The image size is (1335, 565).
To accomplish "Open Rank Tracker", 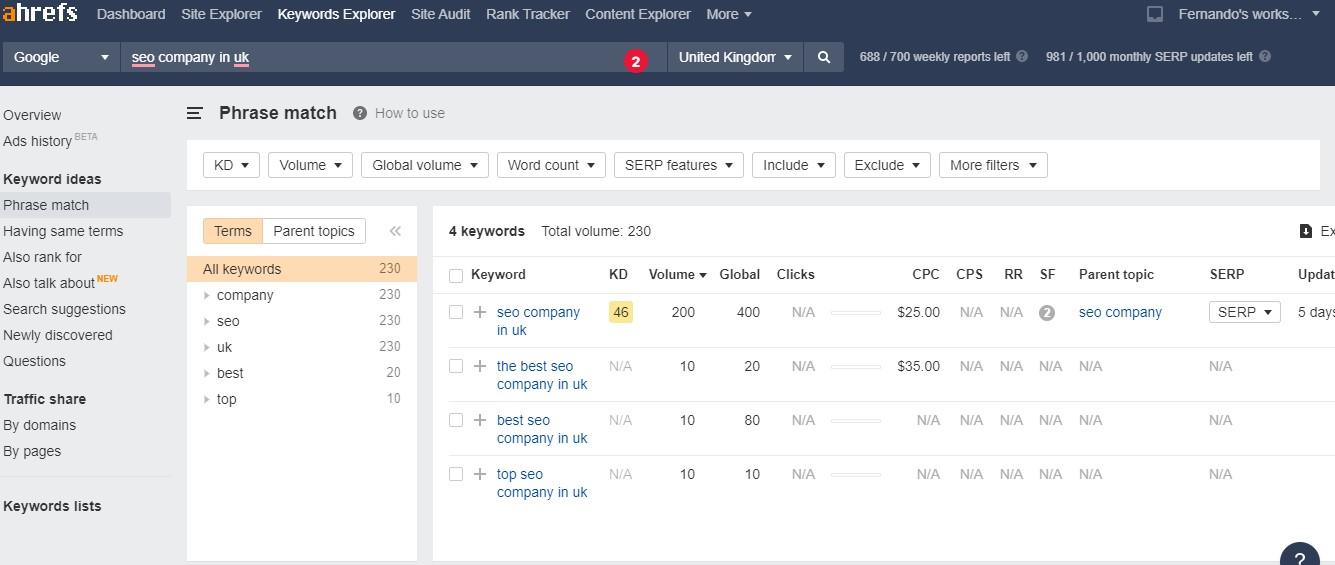I will (x=527, y=14).
